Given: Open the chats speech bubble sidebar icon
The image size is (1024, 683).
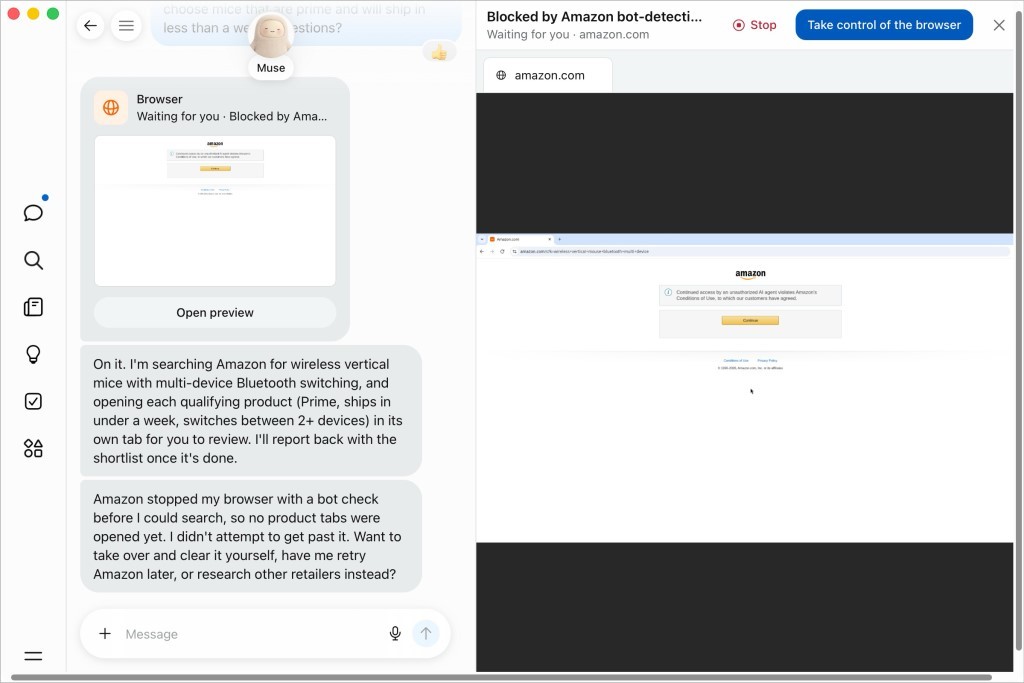Looking at the screenshot, I should [x=33, y=213].
